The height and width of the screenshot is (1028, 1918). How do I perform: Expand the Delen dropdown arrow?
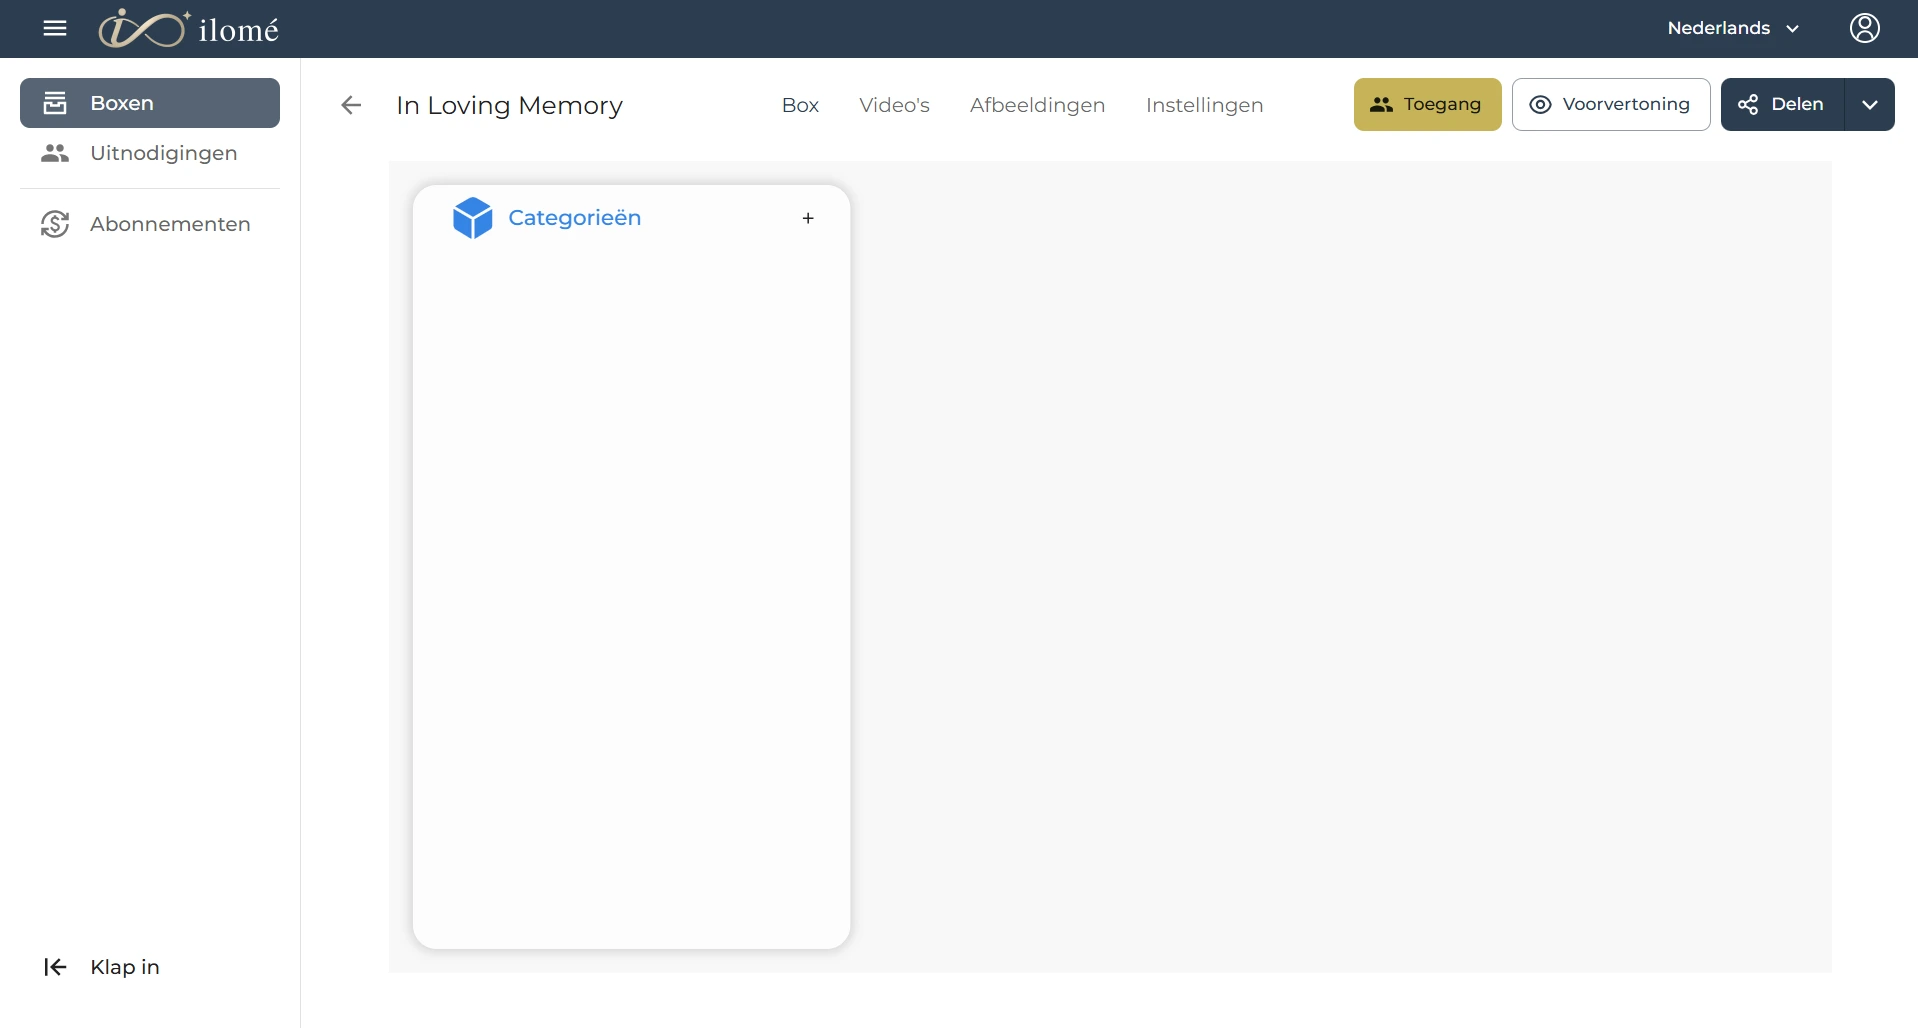1870,104
